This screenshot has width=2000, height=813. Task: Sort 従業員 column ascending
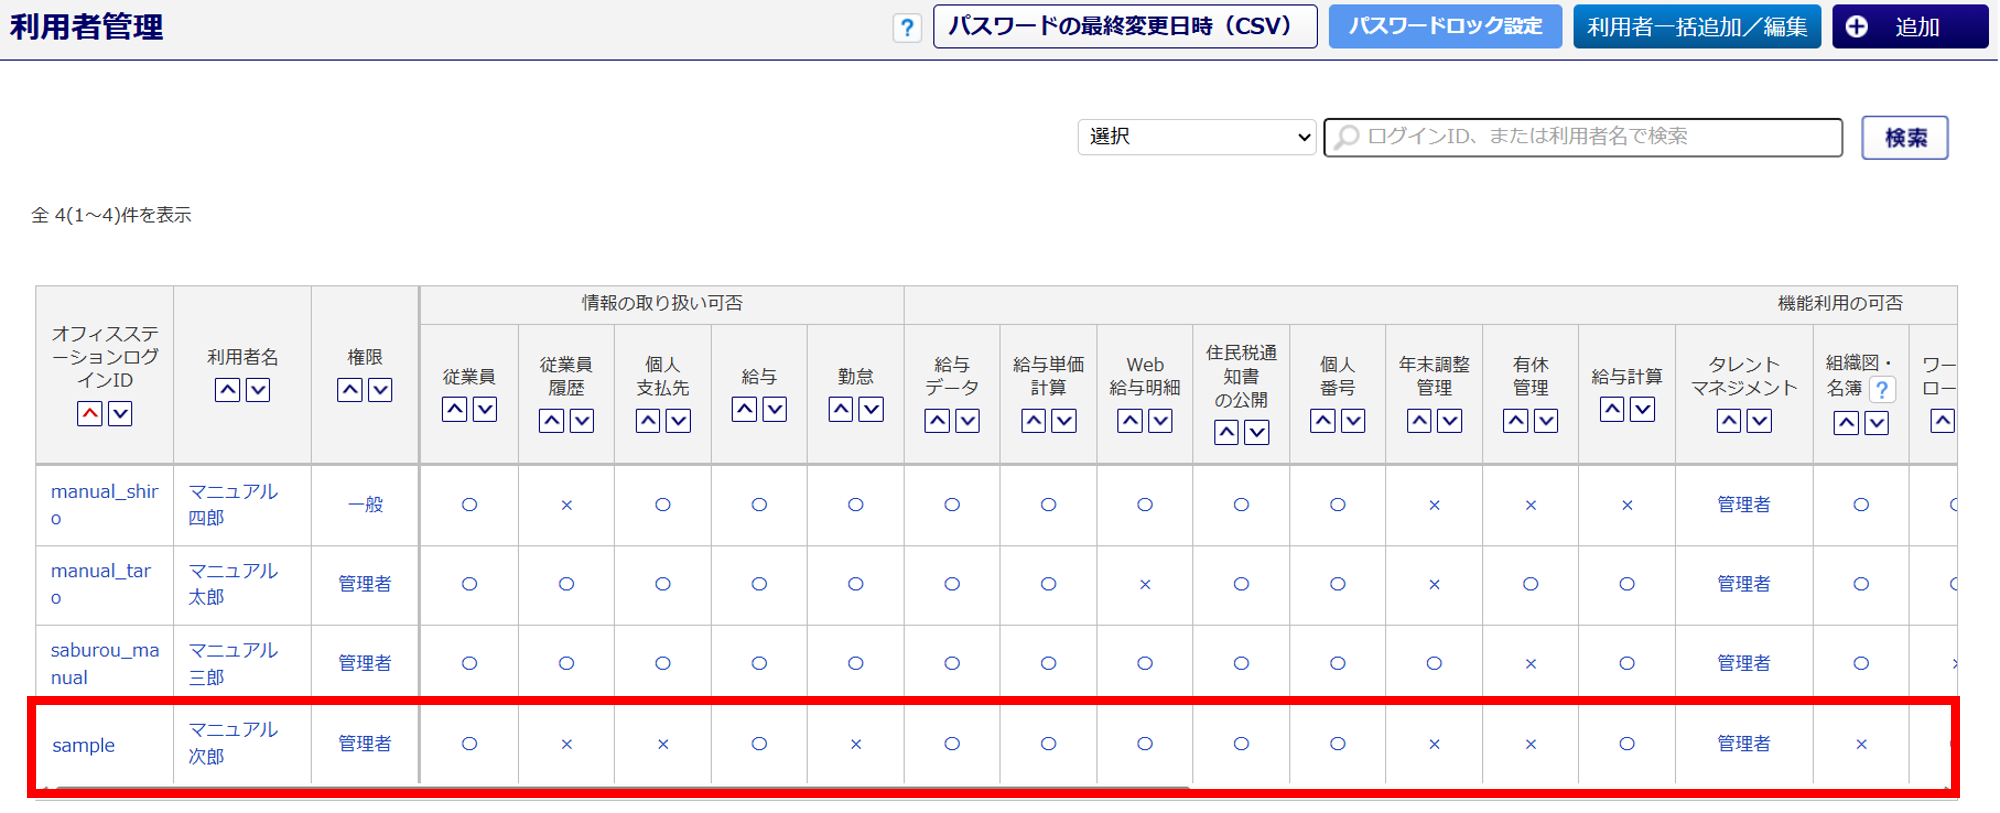[x=454, y=409]
